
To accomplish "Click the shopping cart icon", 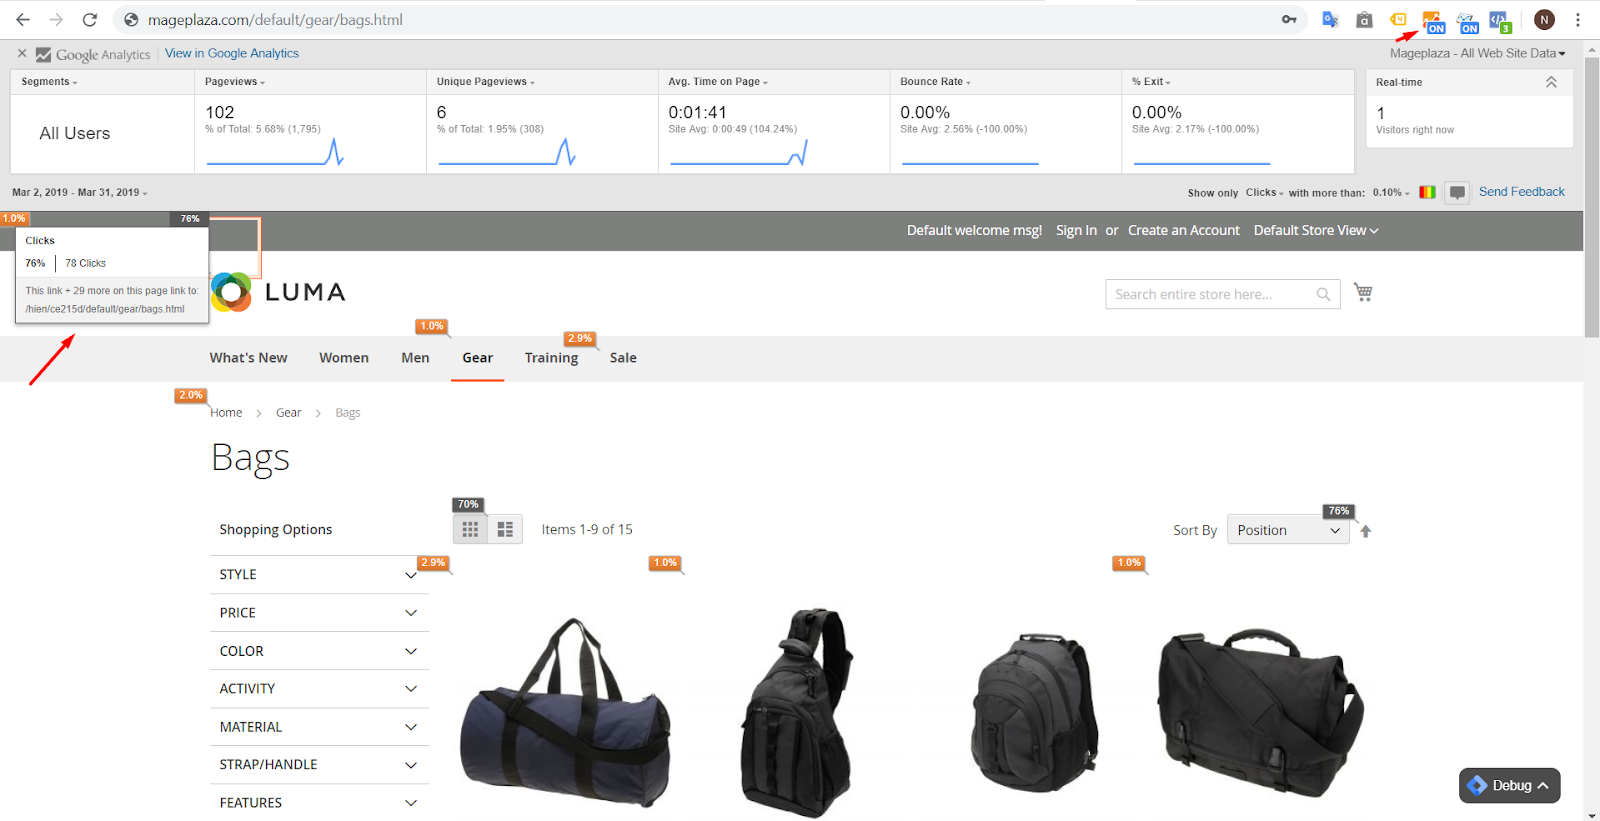I will [1363, 292].
